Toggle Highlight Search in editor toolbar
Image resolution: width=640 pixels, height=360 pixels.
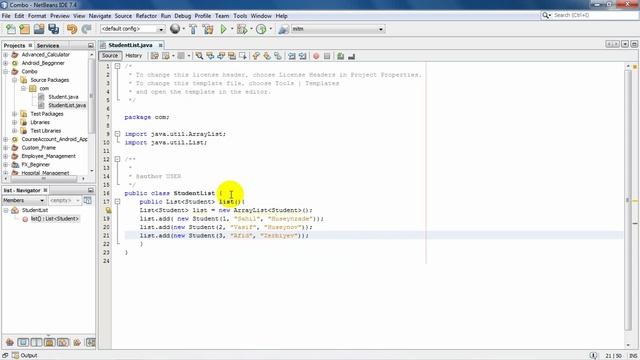tap(232, 56)
